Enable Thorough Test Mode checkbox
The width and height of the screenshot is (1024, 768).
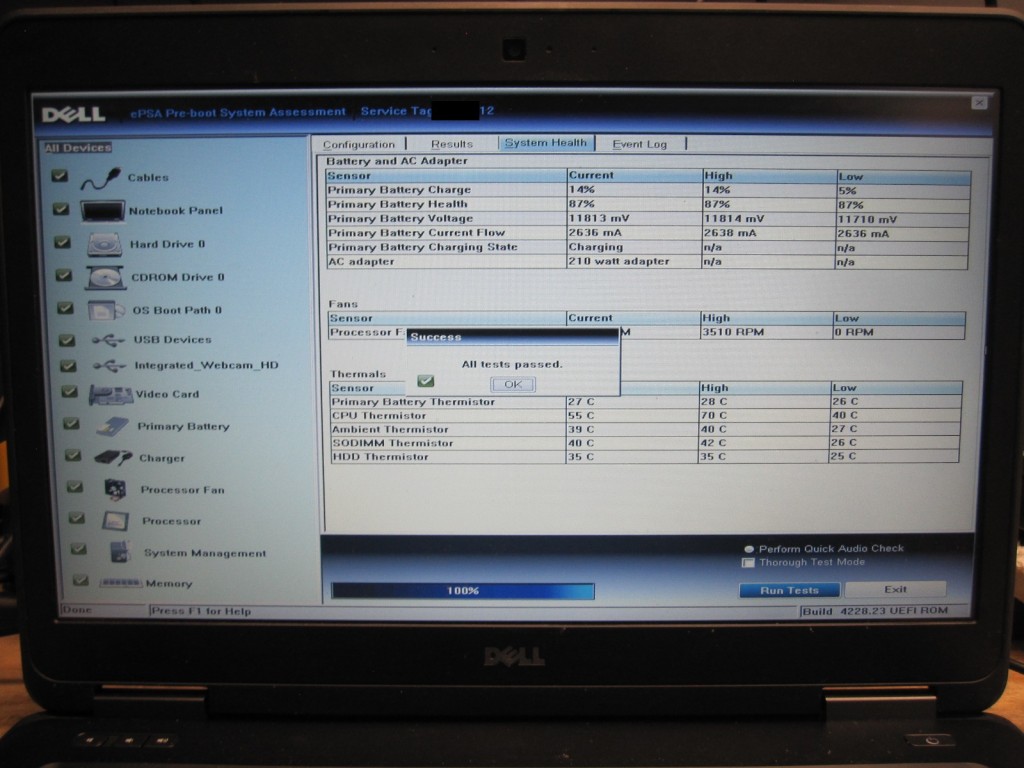point(748,563)
